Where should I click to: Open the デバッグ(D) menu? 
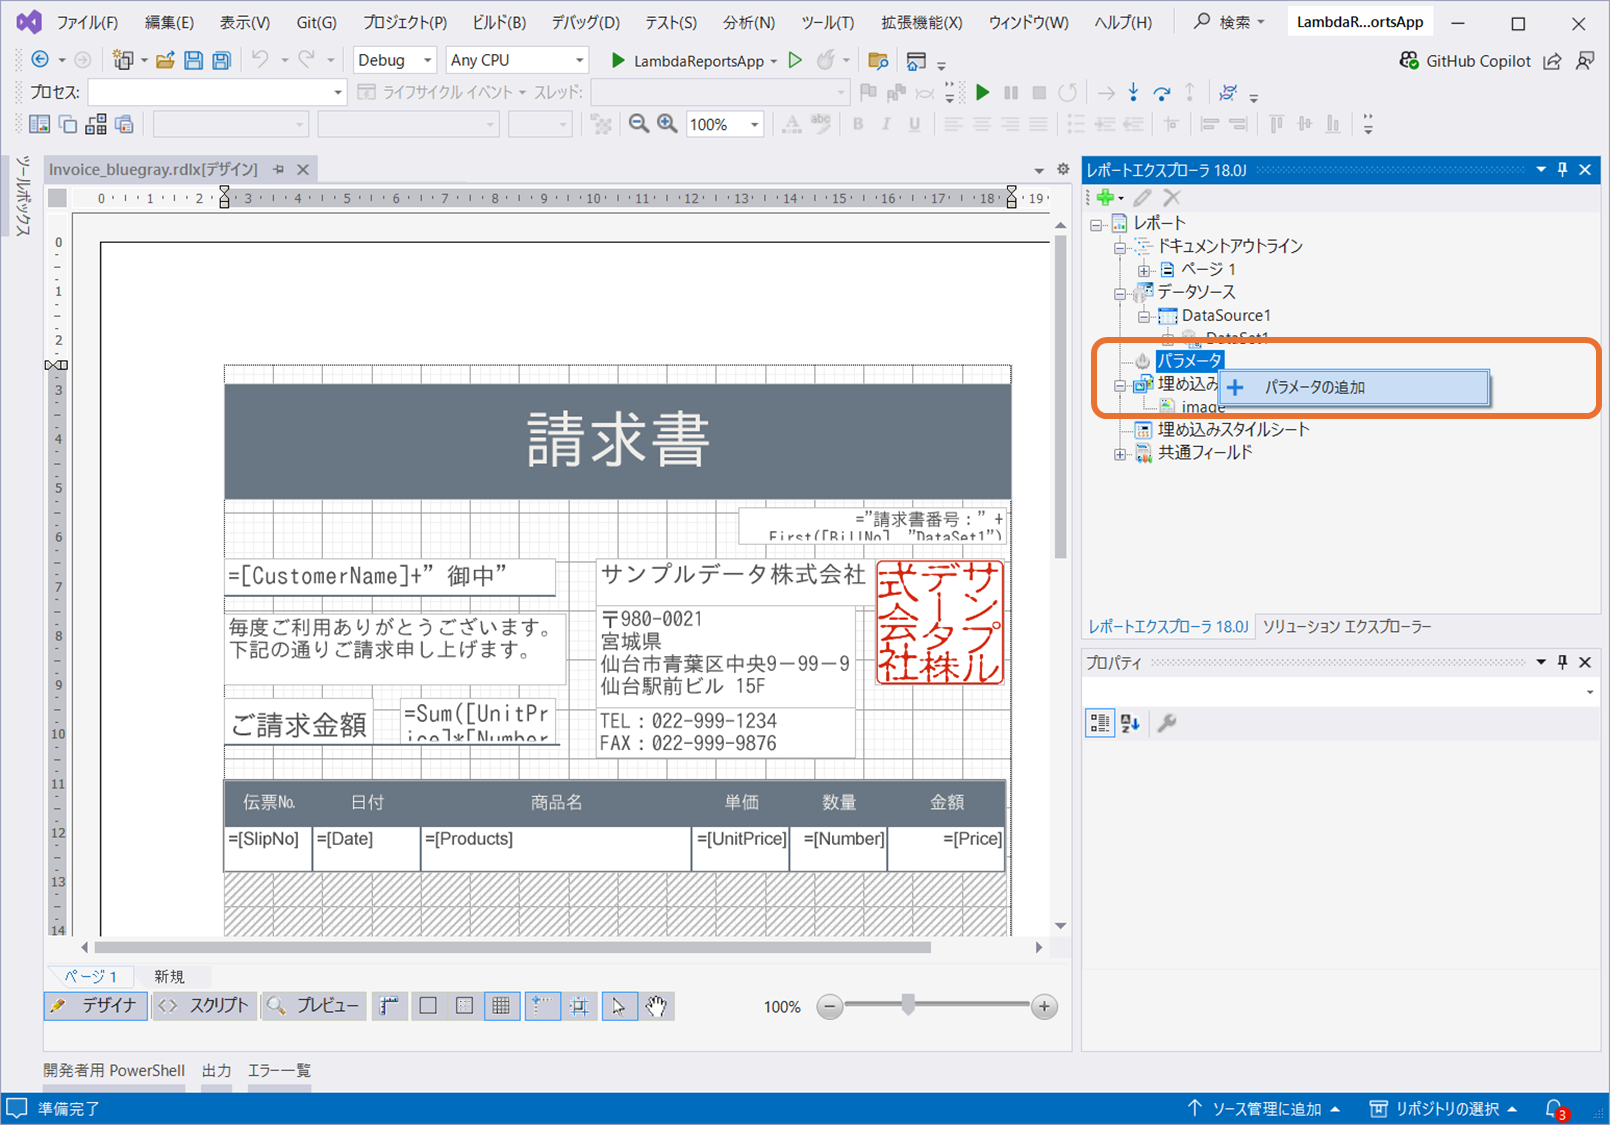click(585, 22)
